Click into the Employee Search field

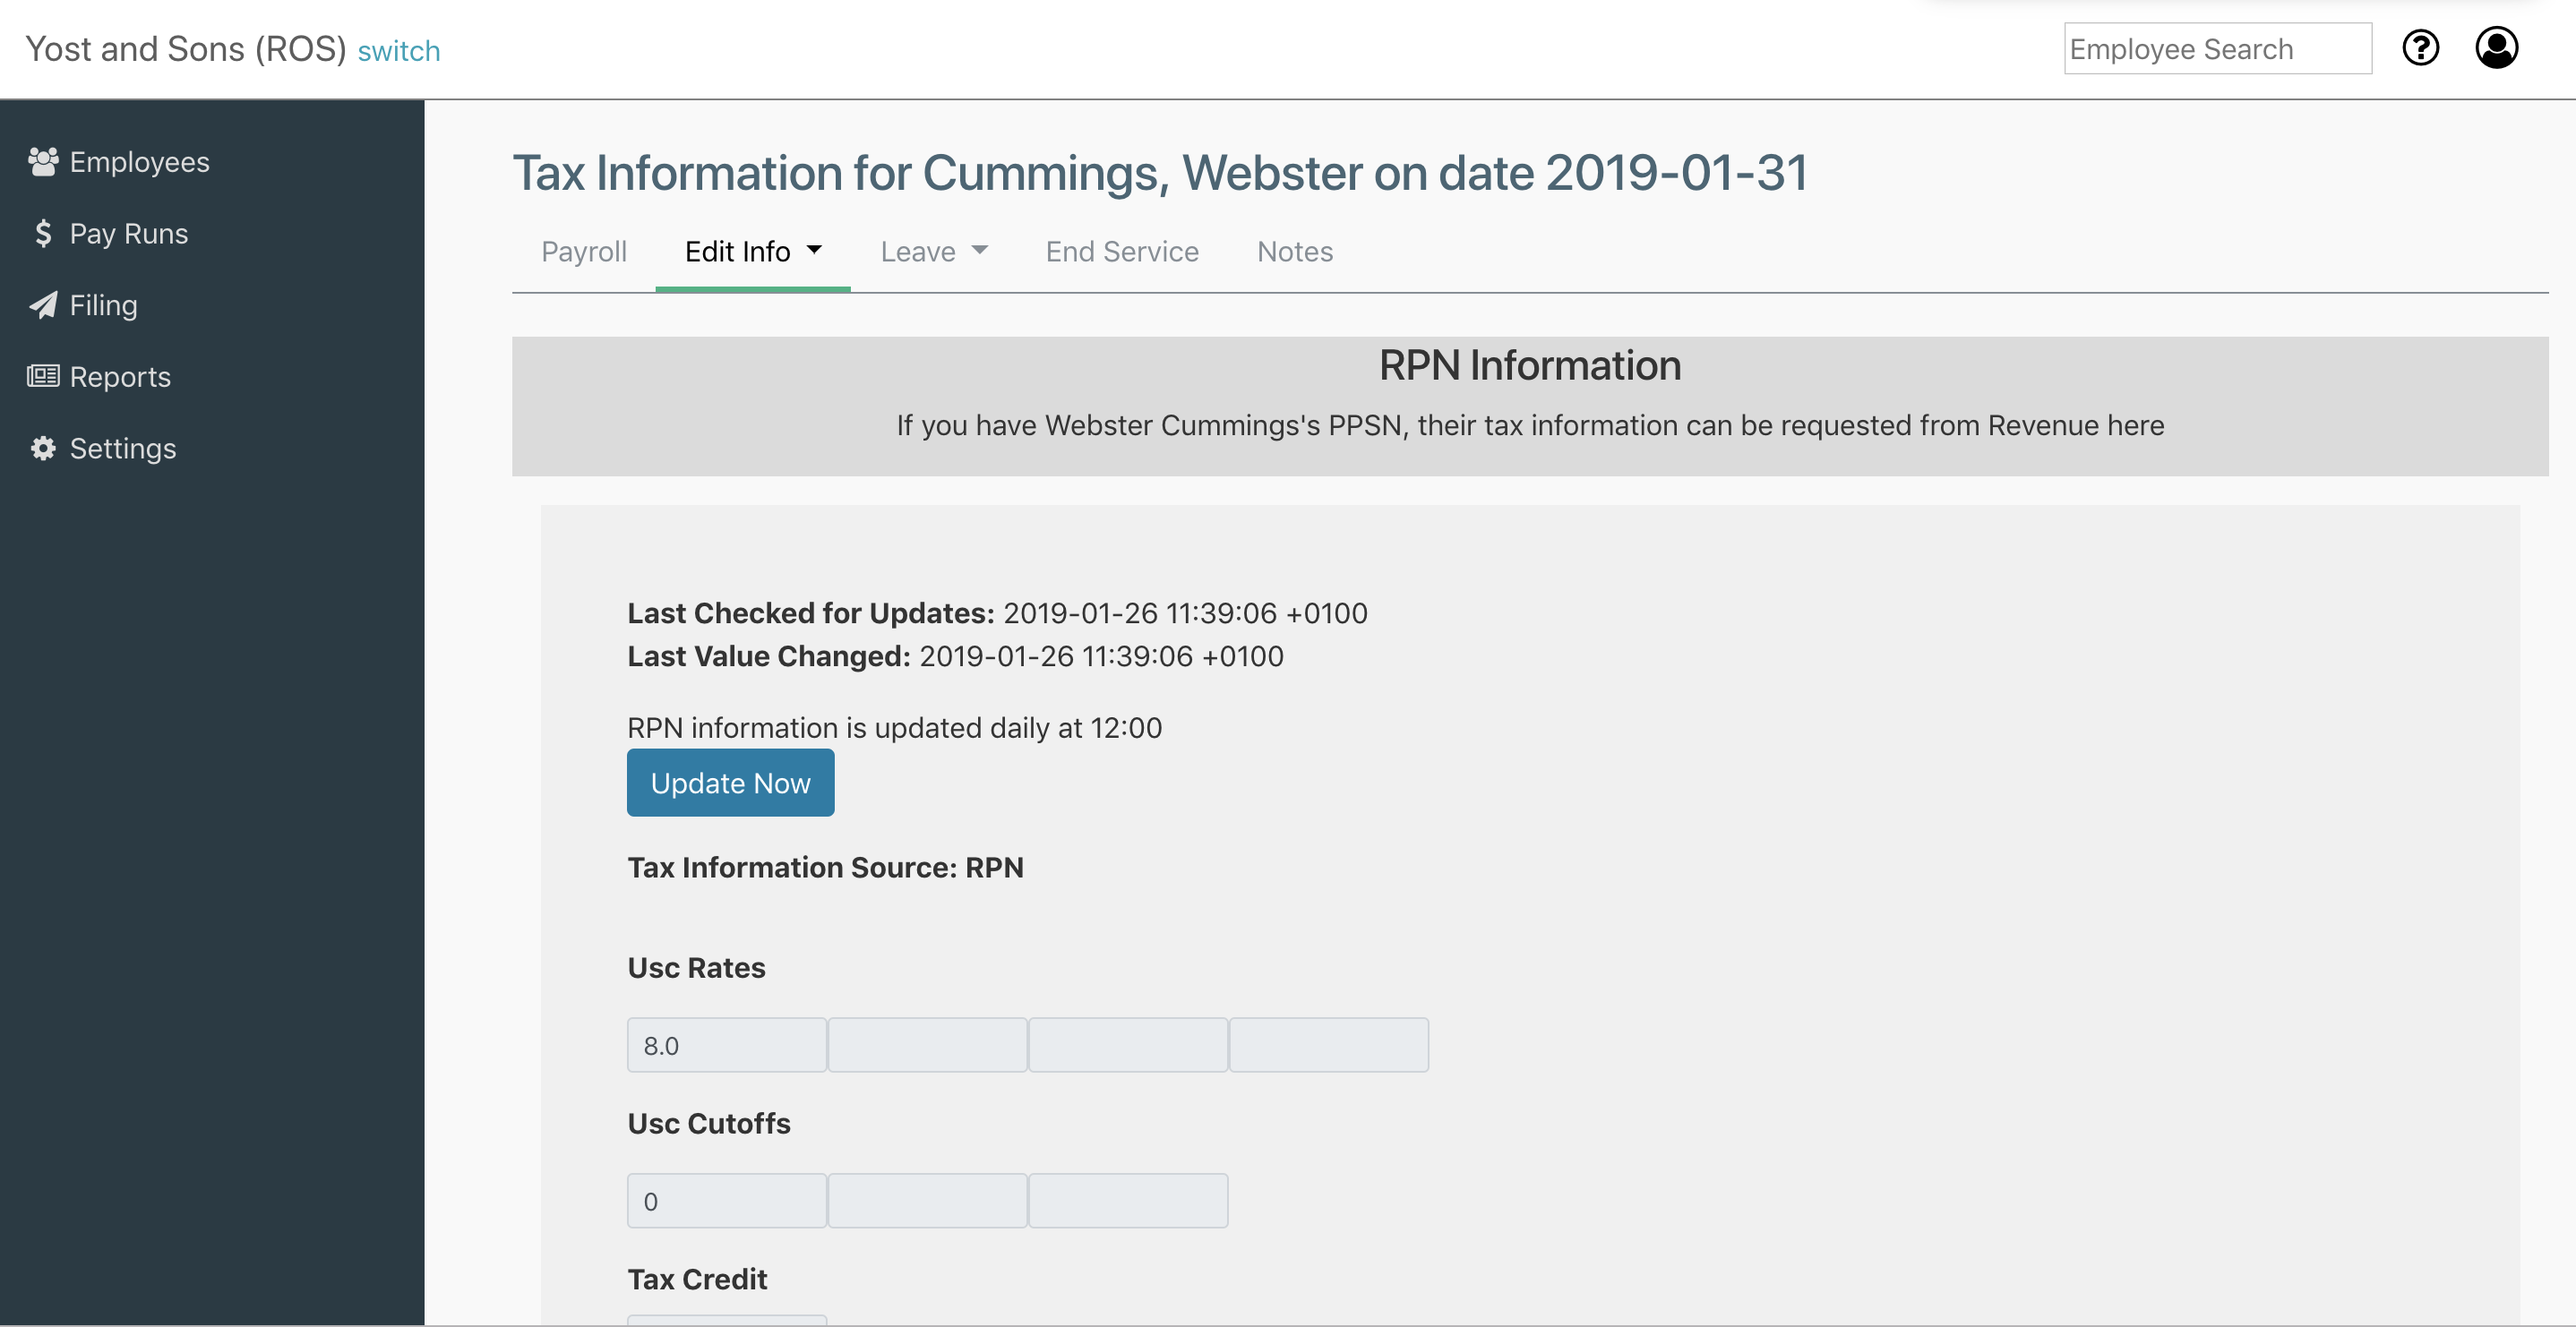click(x=2217, y=49)
